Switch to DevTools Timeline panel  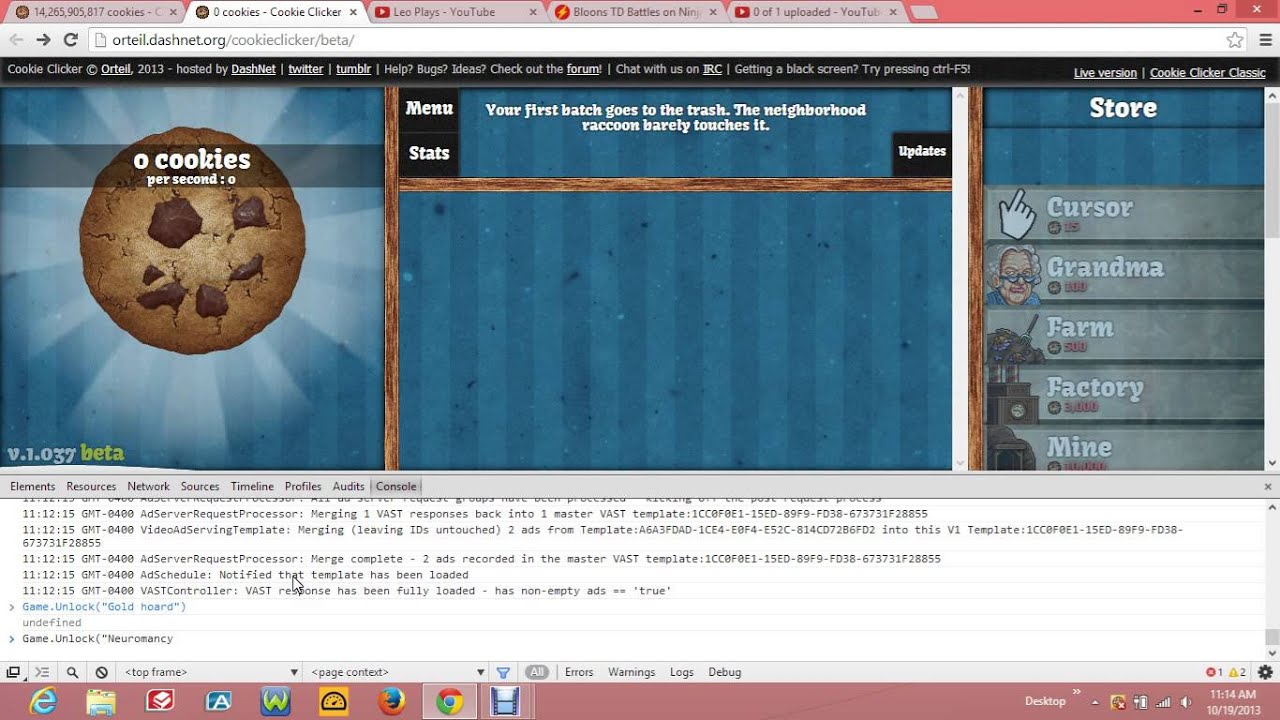(252, 487)
